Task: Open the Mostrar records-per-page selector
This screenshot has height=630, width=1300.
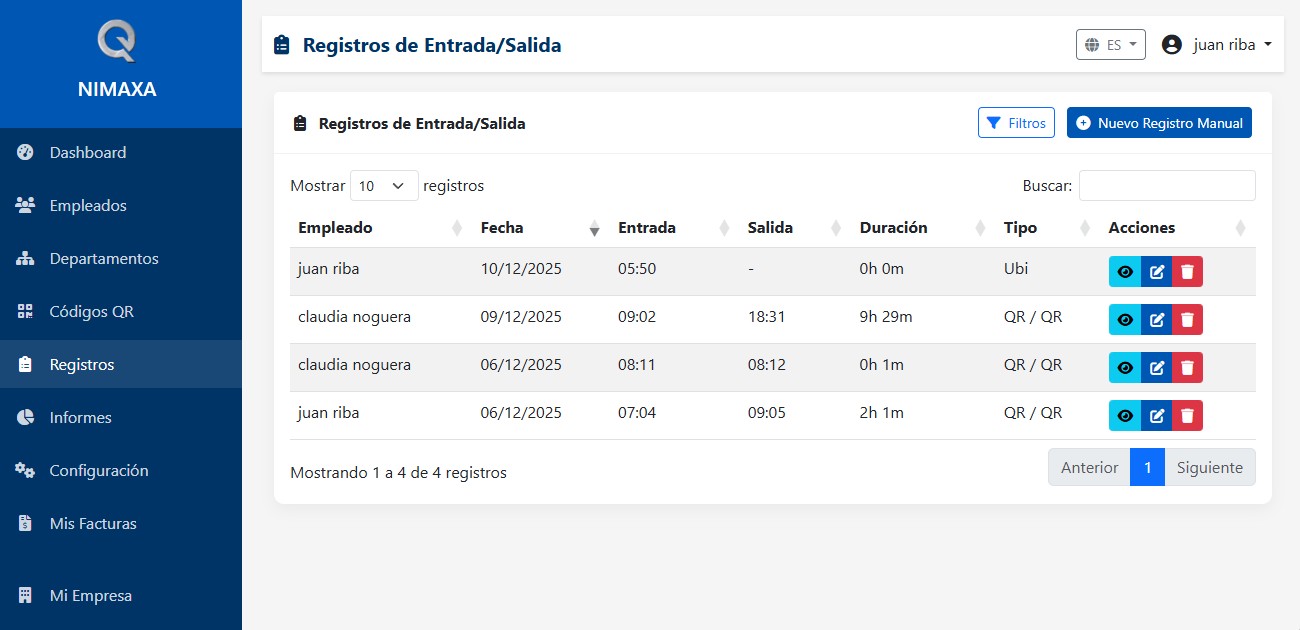Action: [x=383, y=185]
